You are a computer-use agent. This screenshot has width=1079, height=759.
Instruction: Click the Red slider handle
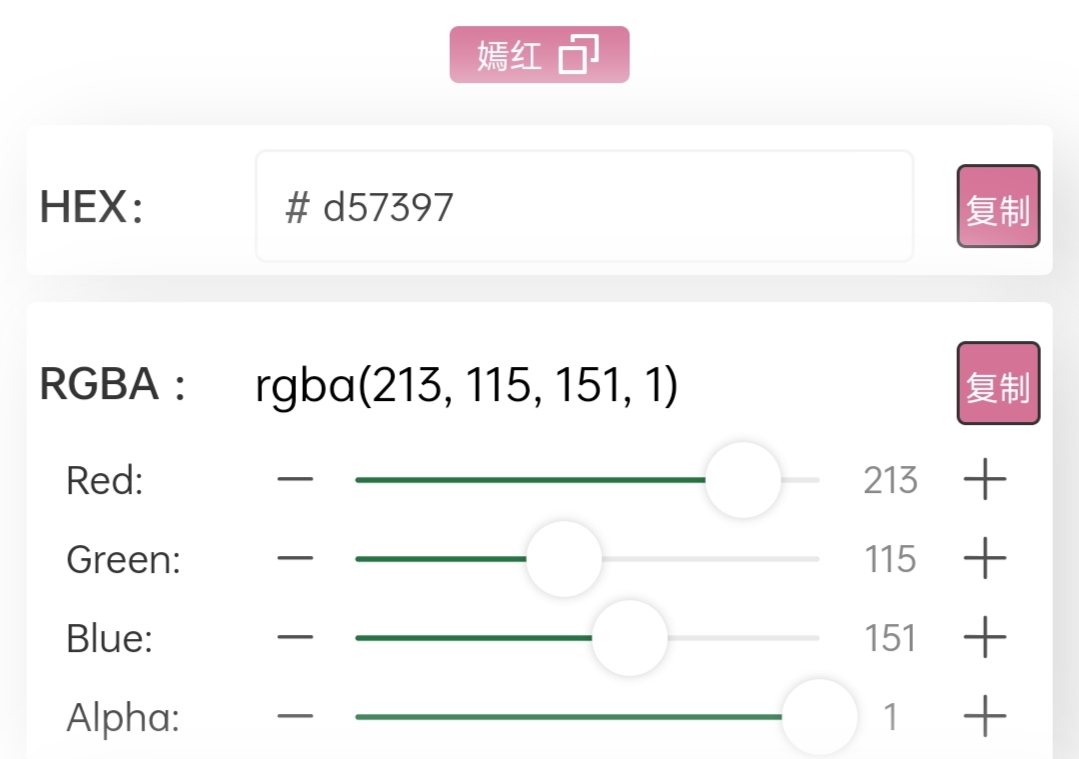[x=743, y=480]
